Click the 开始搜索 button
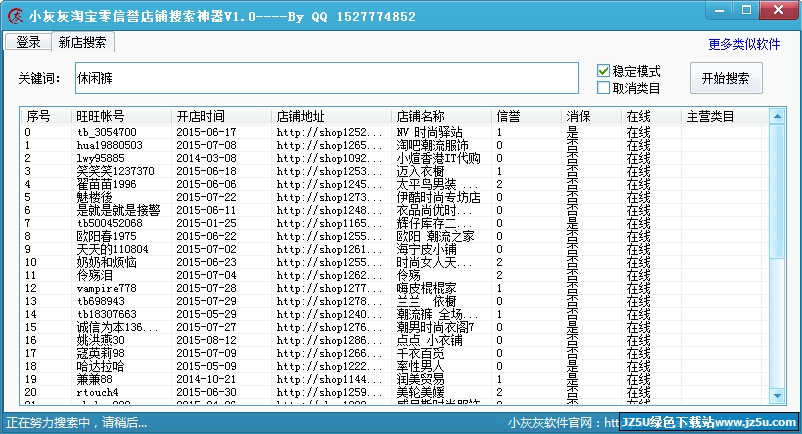Screen dimensions: 802x434 tap(726, 78)
